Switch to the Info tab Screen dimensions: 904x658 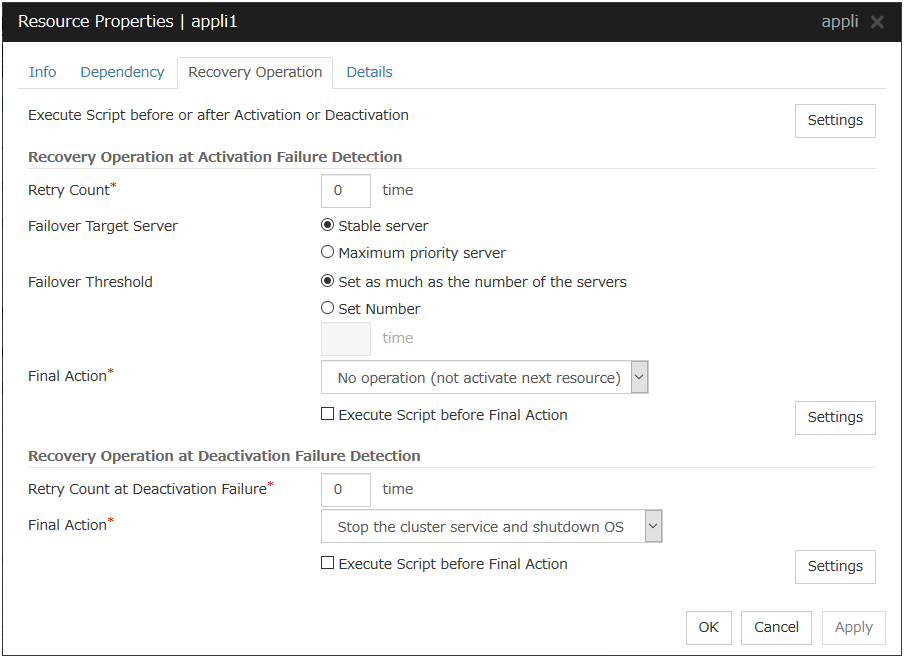43,72
